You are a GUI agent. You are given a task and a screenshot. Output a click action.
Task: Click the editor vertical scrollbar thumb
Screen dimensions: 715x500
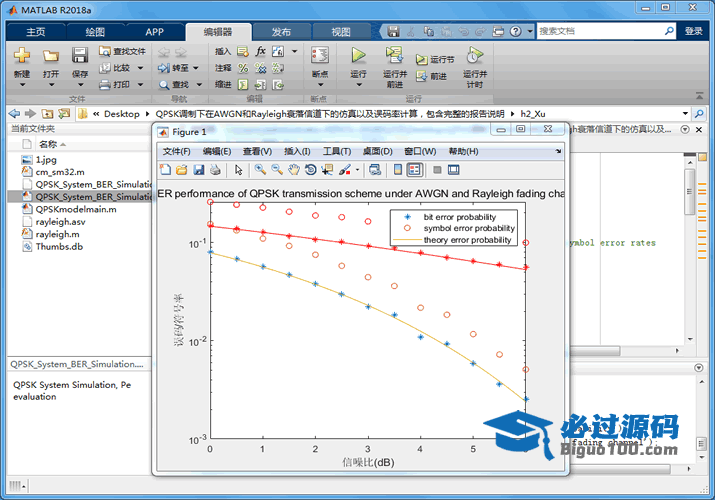point(689,191)
